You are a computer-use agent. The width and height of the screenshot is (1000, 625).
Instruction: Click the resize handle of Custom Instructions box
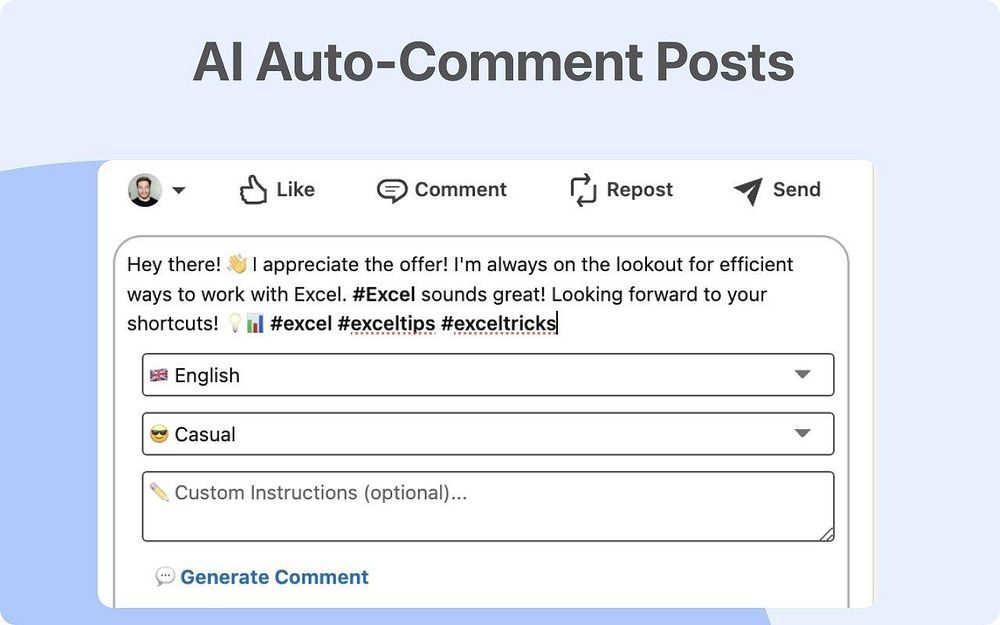click(826, 534)
